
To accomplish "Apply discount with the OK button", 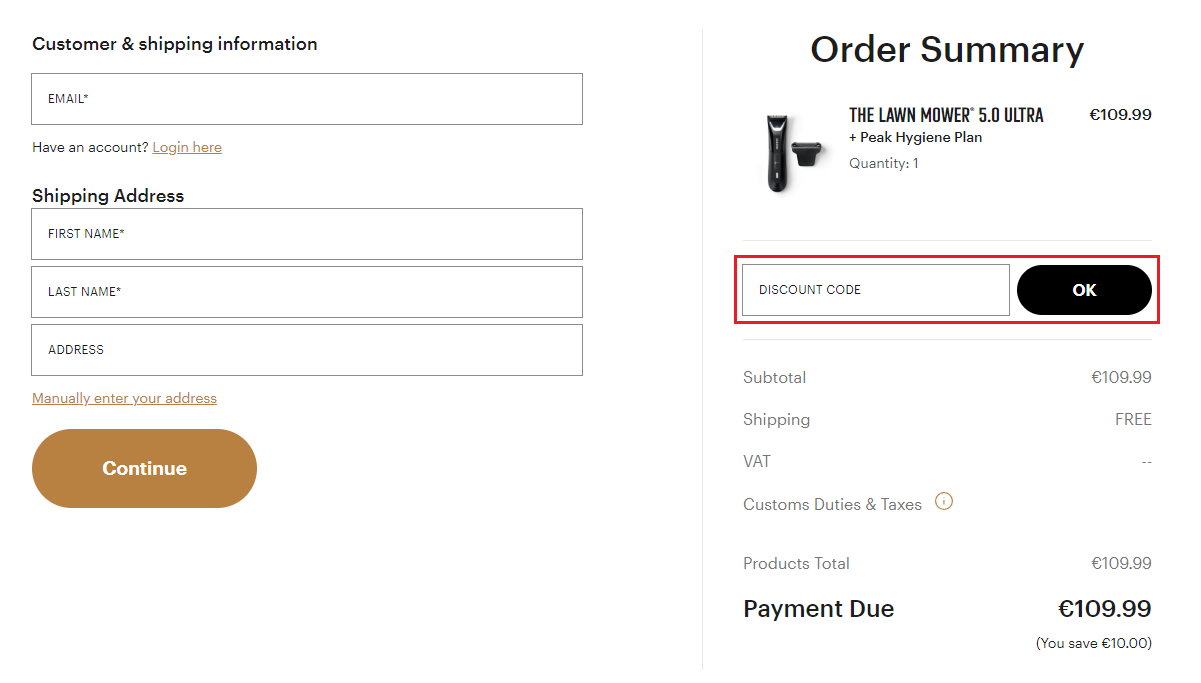I will [1084, 290].
